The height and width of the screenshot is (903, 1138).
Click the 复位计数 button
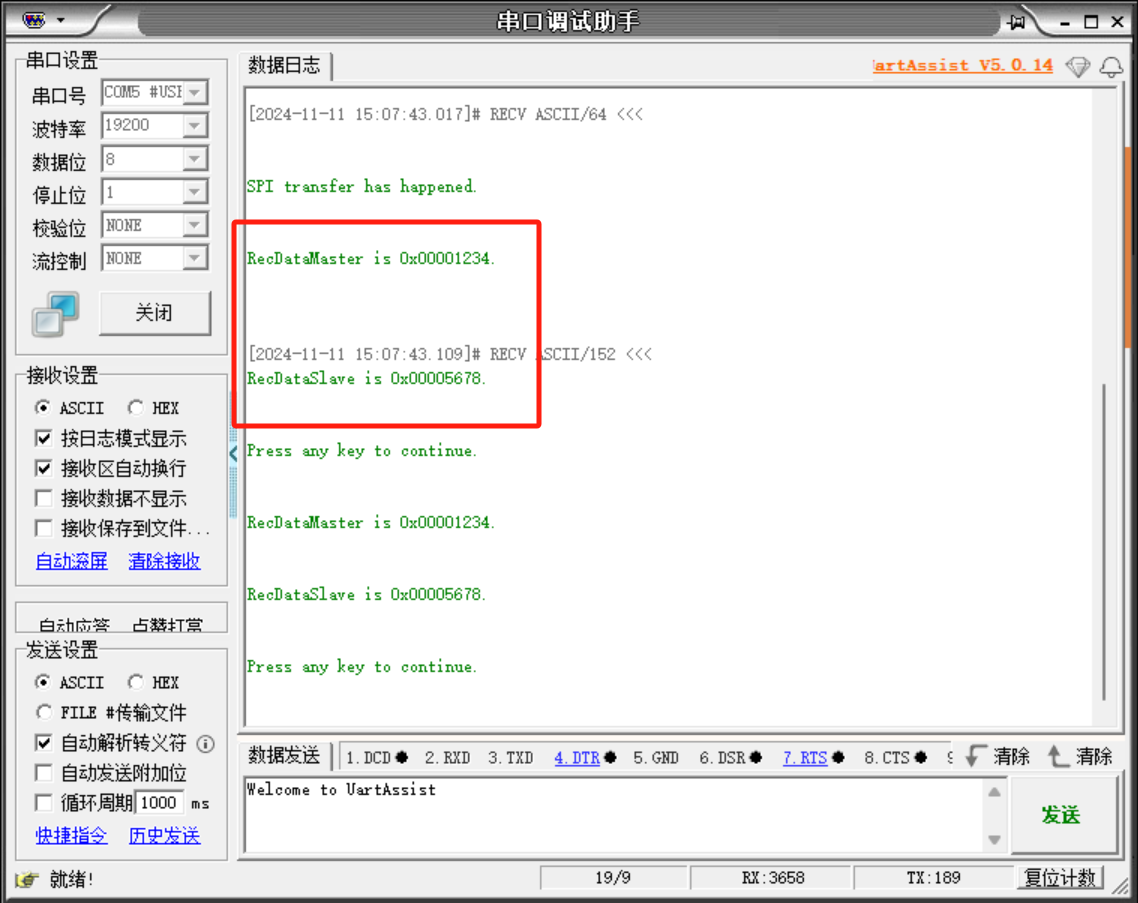(x=1060, y=878)
